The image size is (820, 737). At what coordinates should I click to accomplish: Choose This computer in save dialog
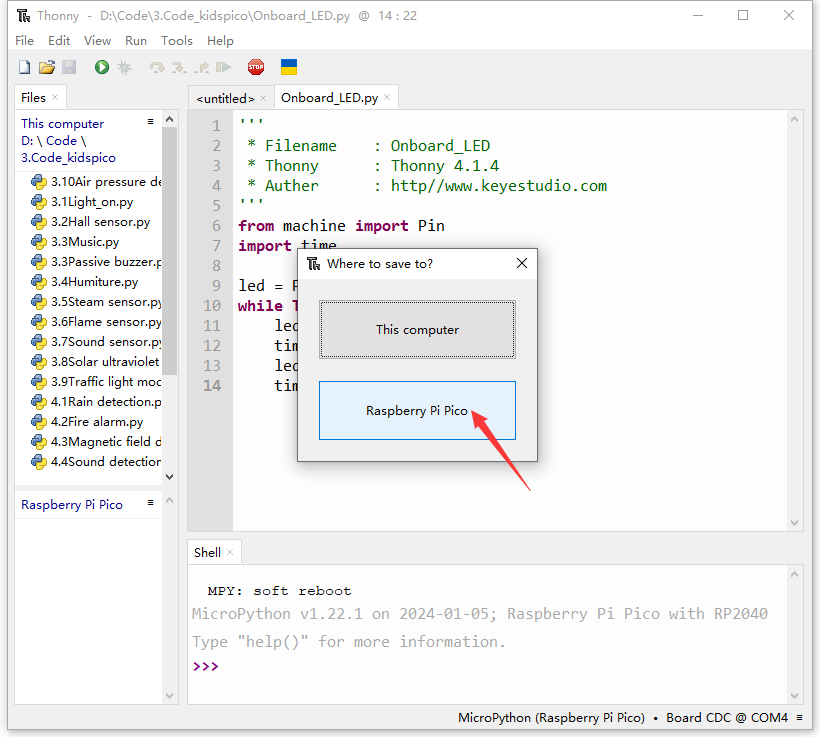tap(417, 330)
